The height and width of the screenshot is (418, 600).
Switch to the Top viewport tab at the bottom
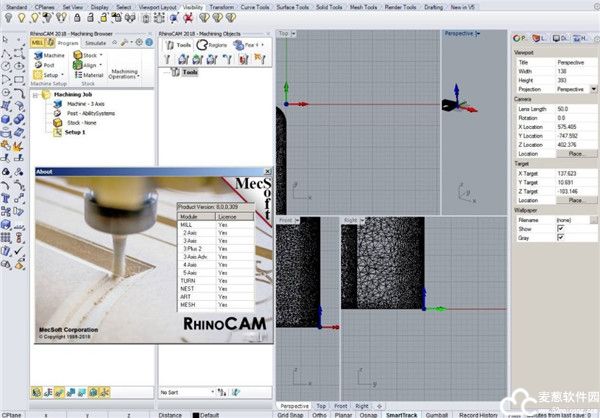321,406
